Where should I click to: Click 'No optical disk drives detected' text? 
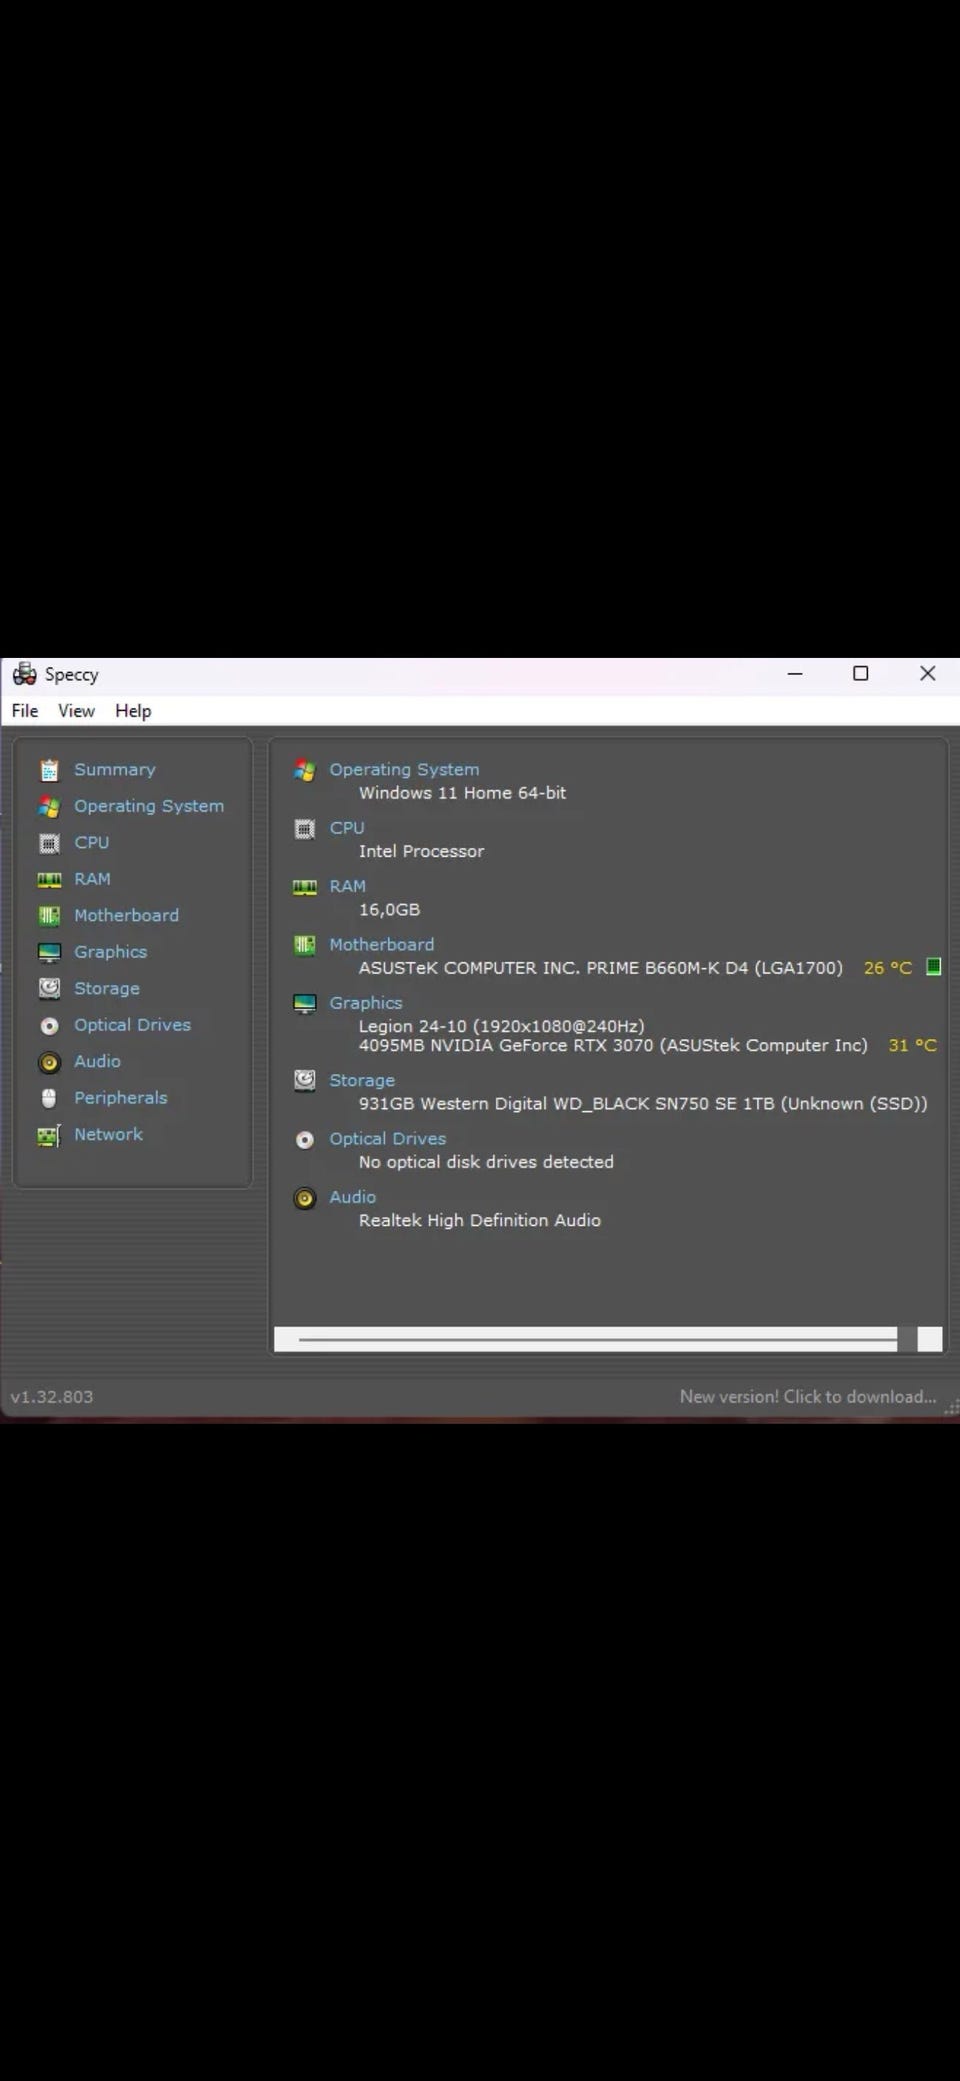coord(486,1162)
